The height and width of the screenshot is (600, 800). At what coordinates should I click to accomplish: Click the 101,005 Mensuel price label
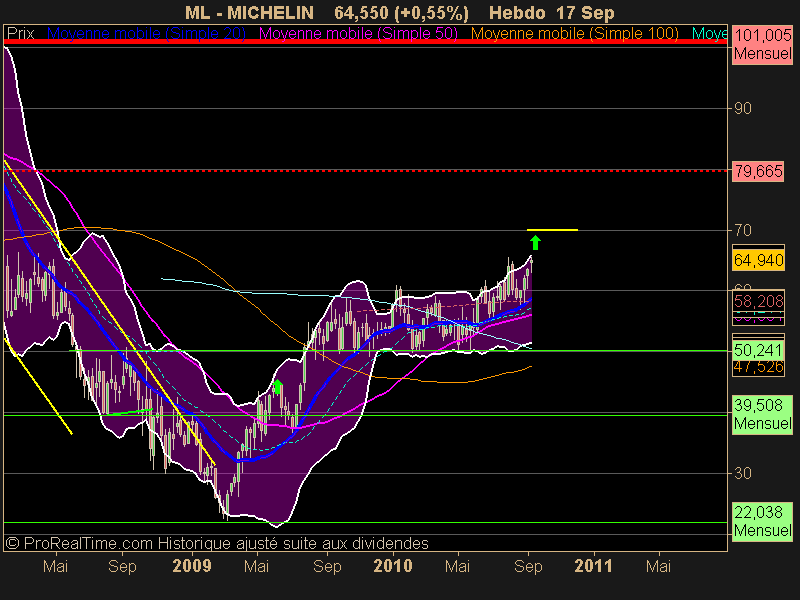point(762,44)
